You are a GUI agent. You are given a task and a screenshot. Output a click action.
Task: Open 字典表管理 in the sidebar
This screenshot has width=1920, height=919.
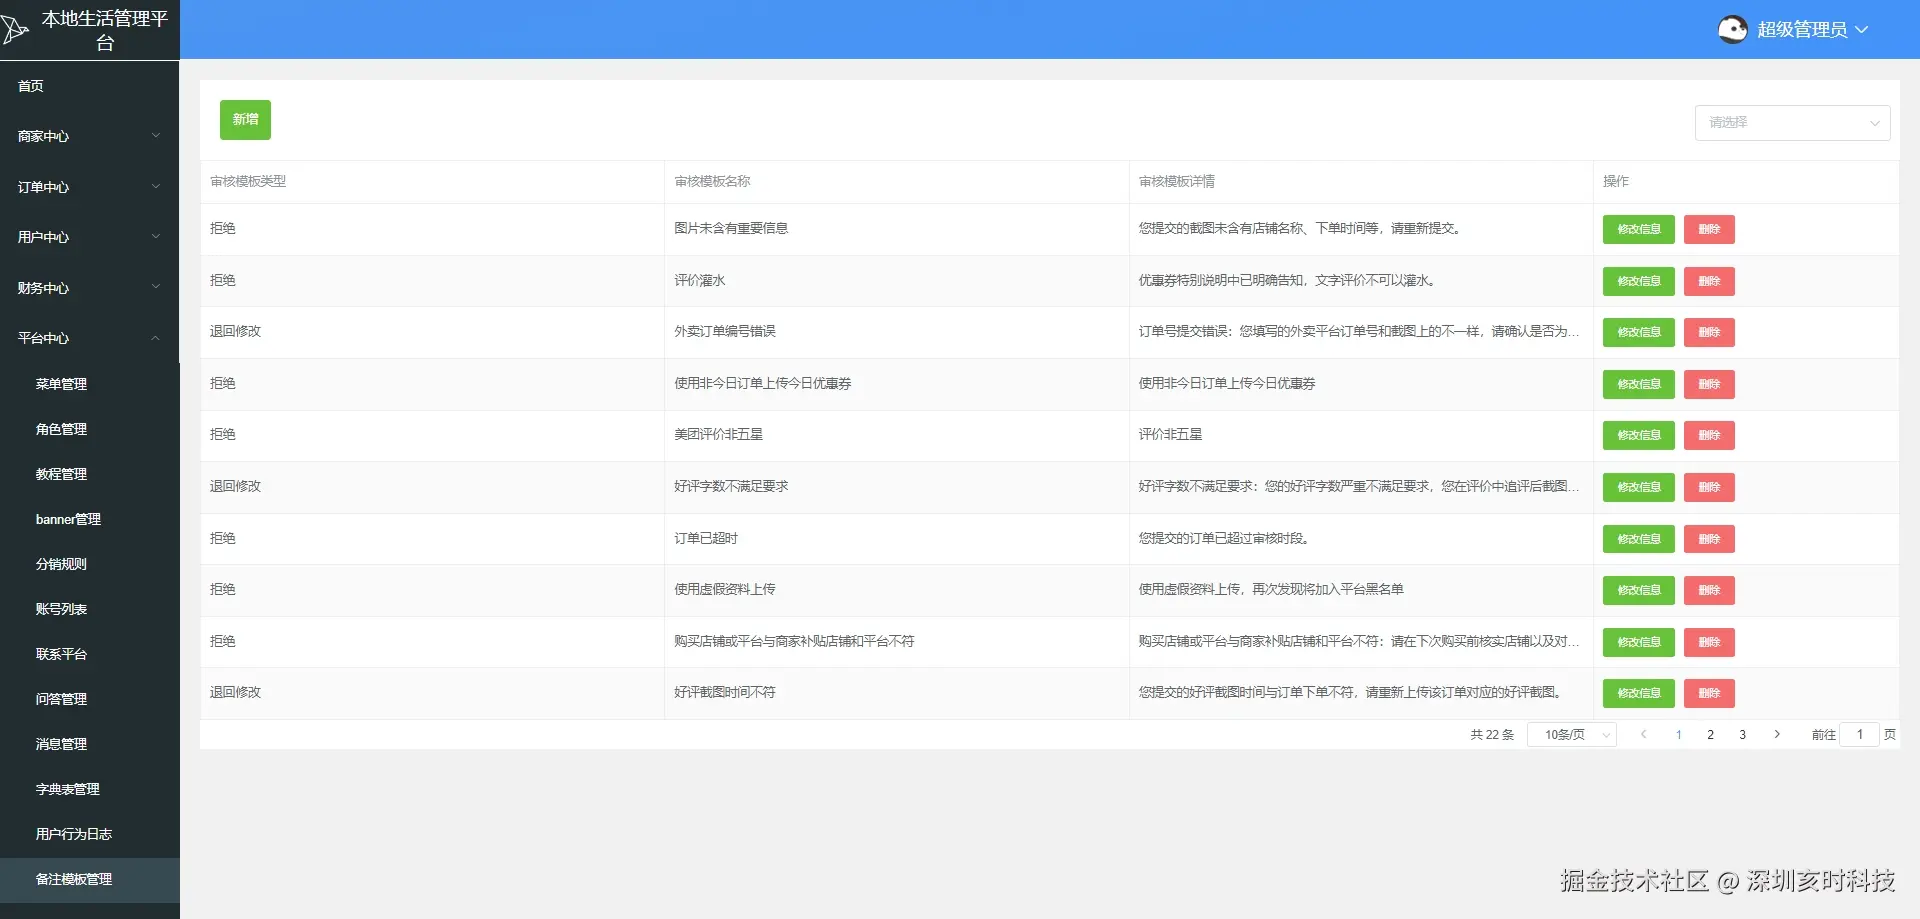90,789
